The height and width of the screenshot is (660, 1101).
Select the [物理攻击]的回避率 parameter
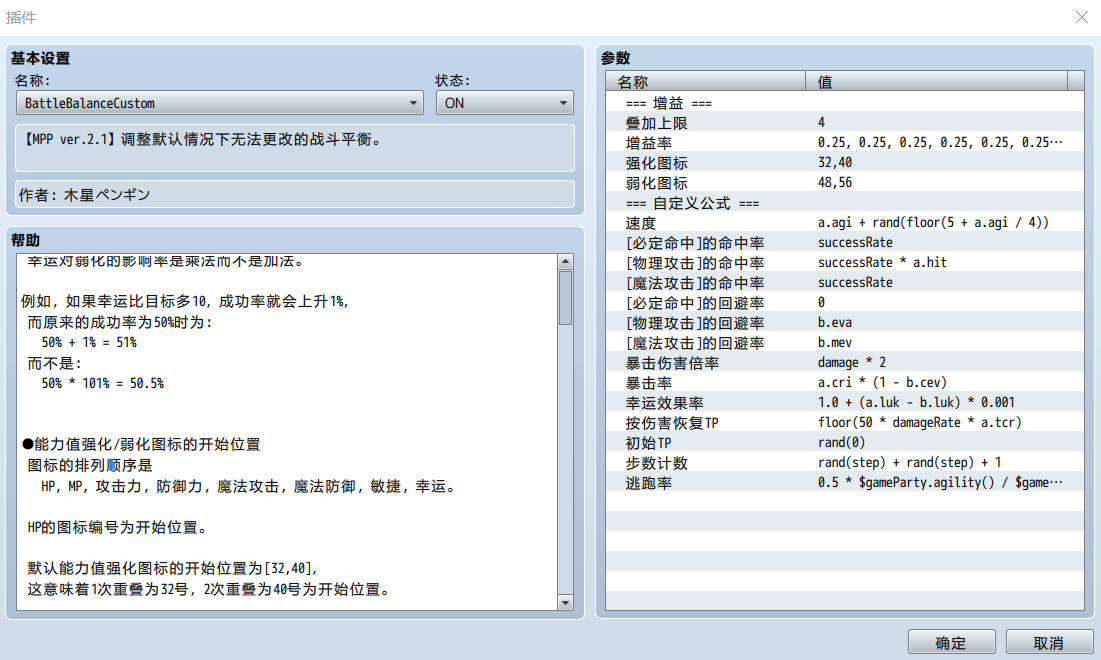pos(845,322)
